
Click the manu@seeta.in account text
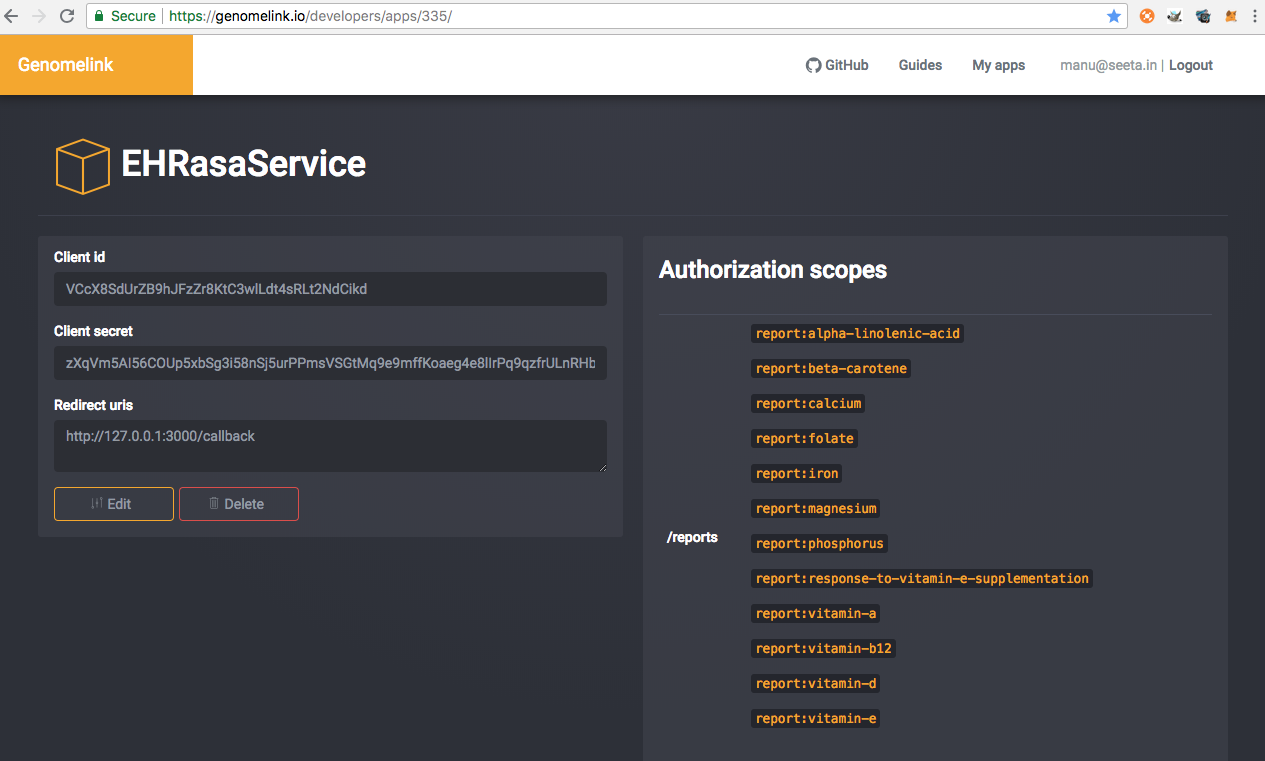pyautogui.click(x=1108, y=65)
